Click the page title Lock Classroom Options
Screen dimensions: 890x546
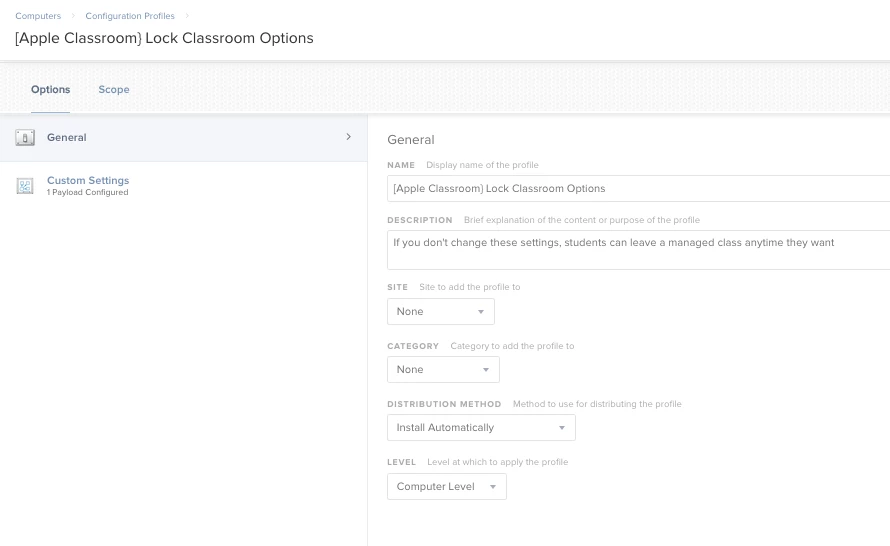(x=164, y=38)
